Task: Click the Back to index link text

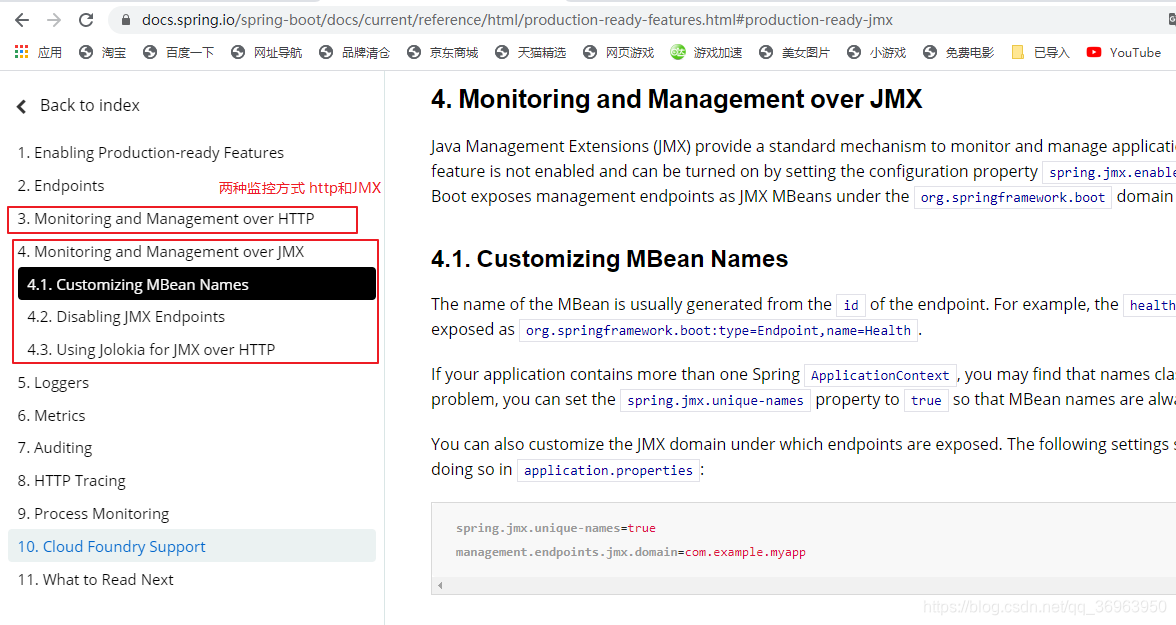Action: coord(90,106)
